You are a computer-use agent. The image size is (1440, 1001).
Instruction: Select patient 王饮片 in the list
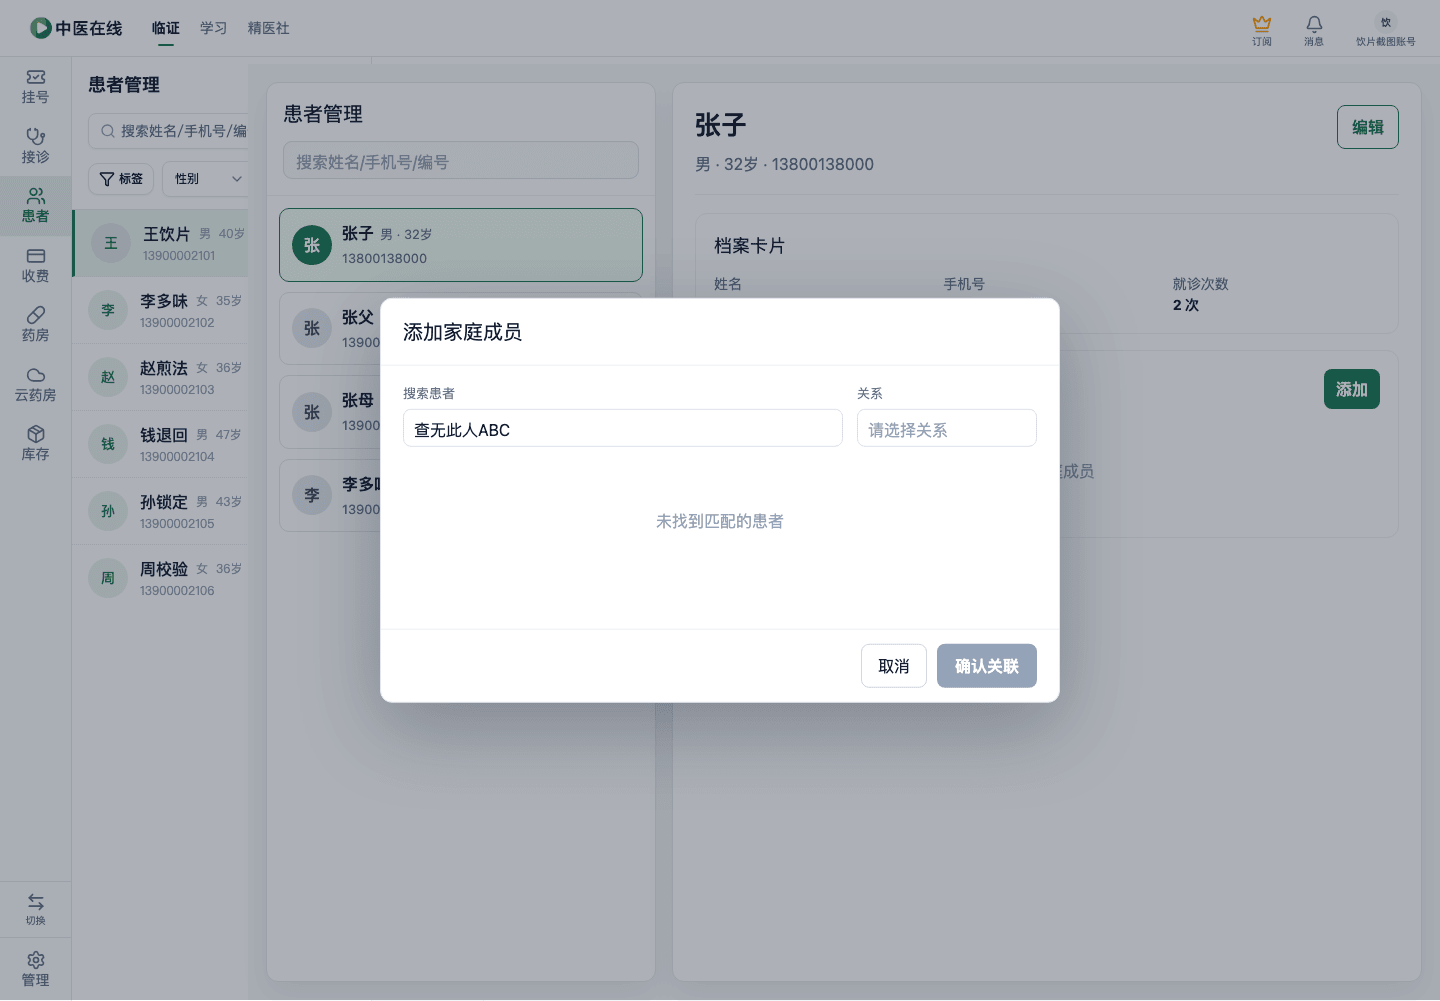pos(160,244)
